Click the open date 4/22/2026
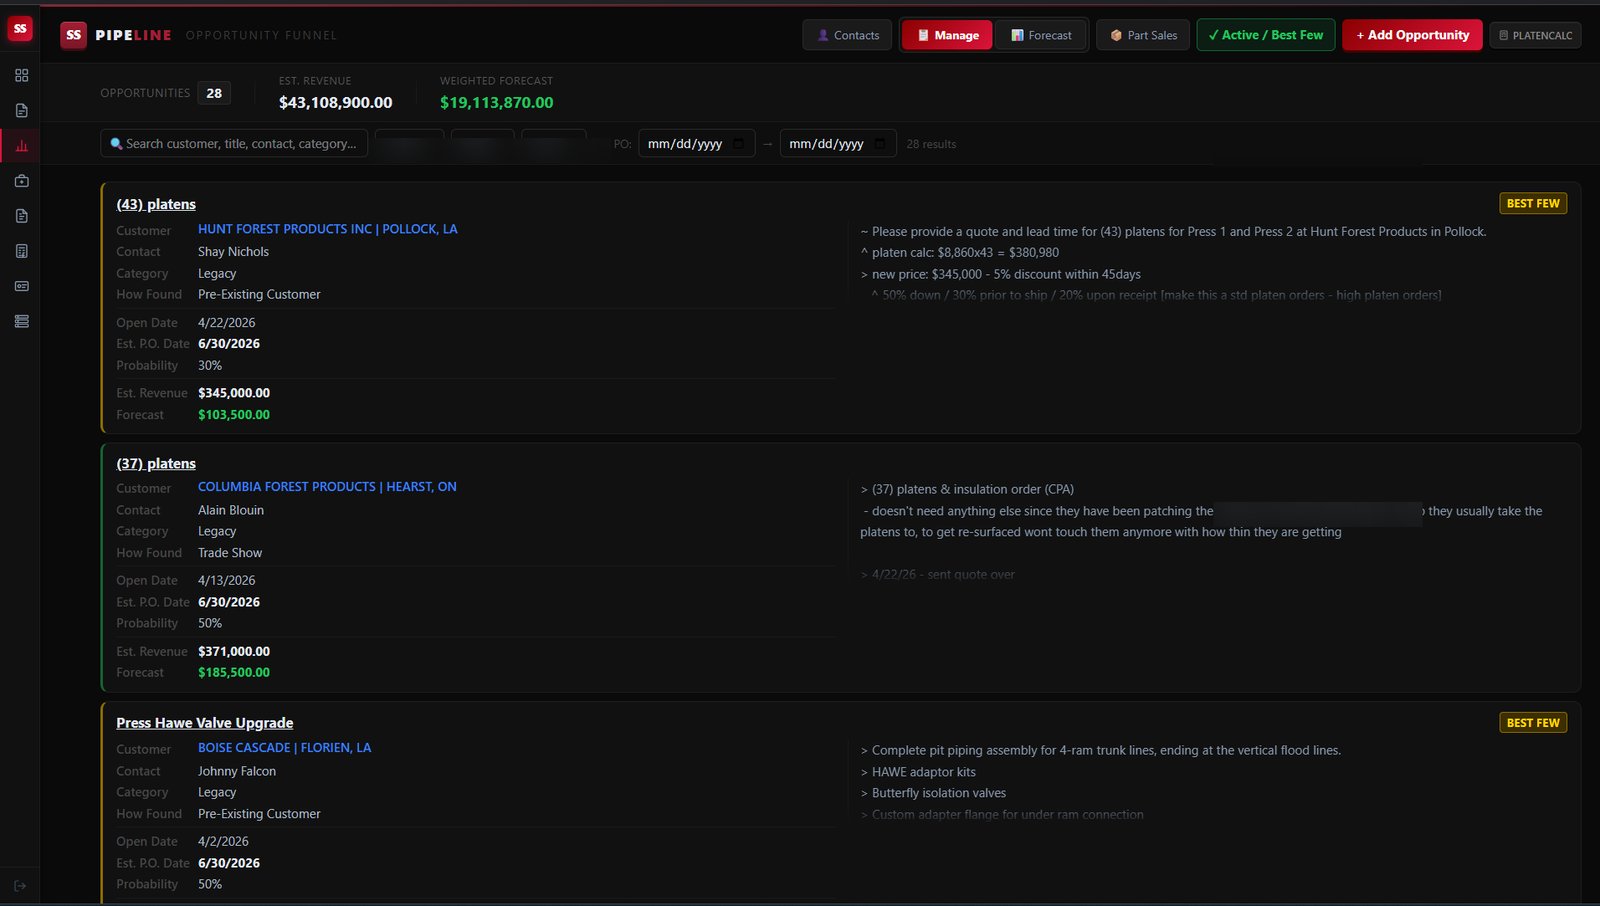Image resolution: width=1600 pixels, height=906 pixels. (226, 323)
